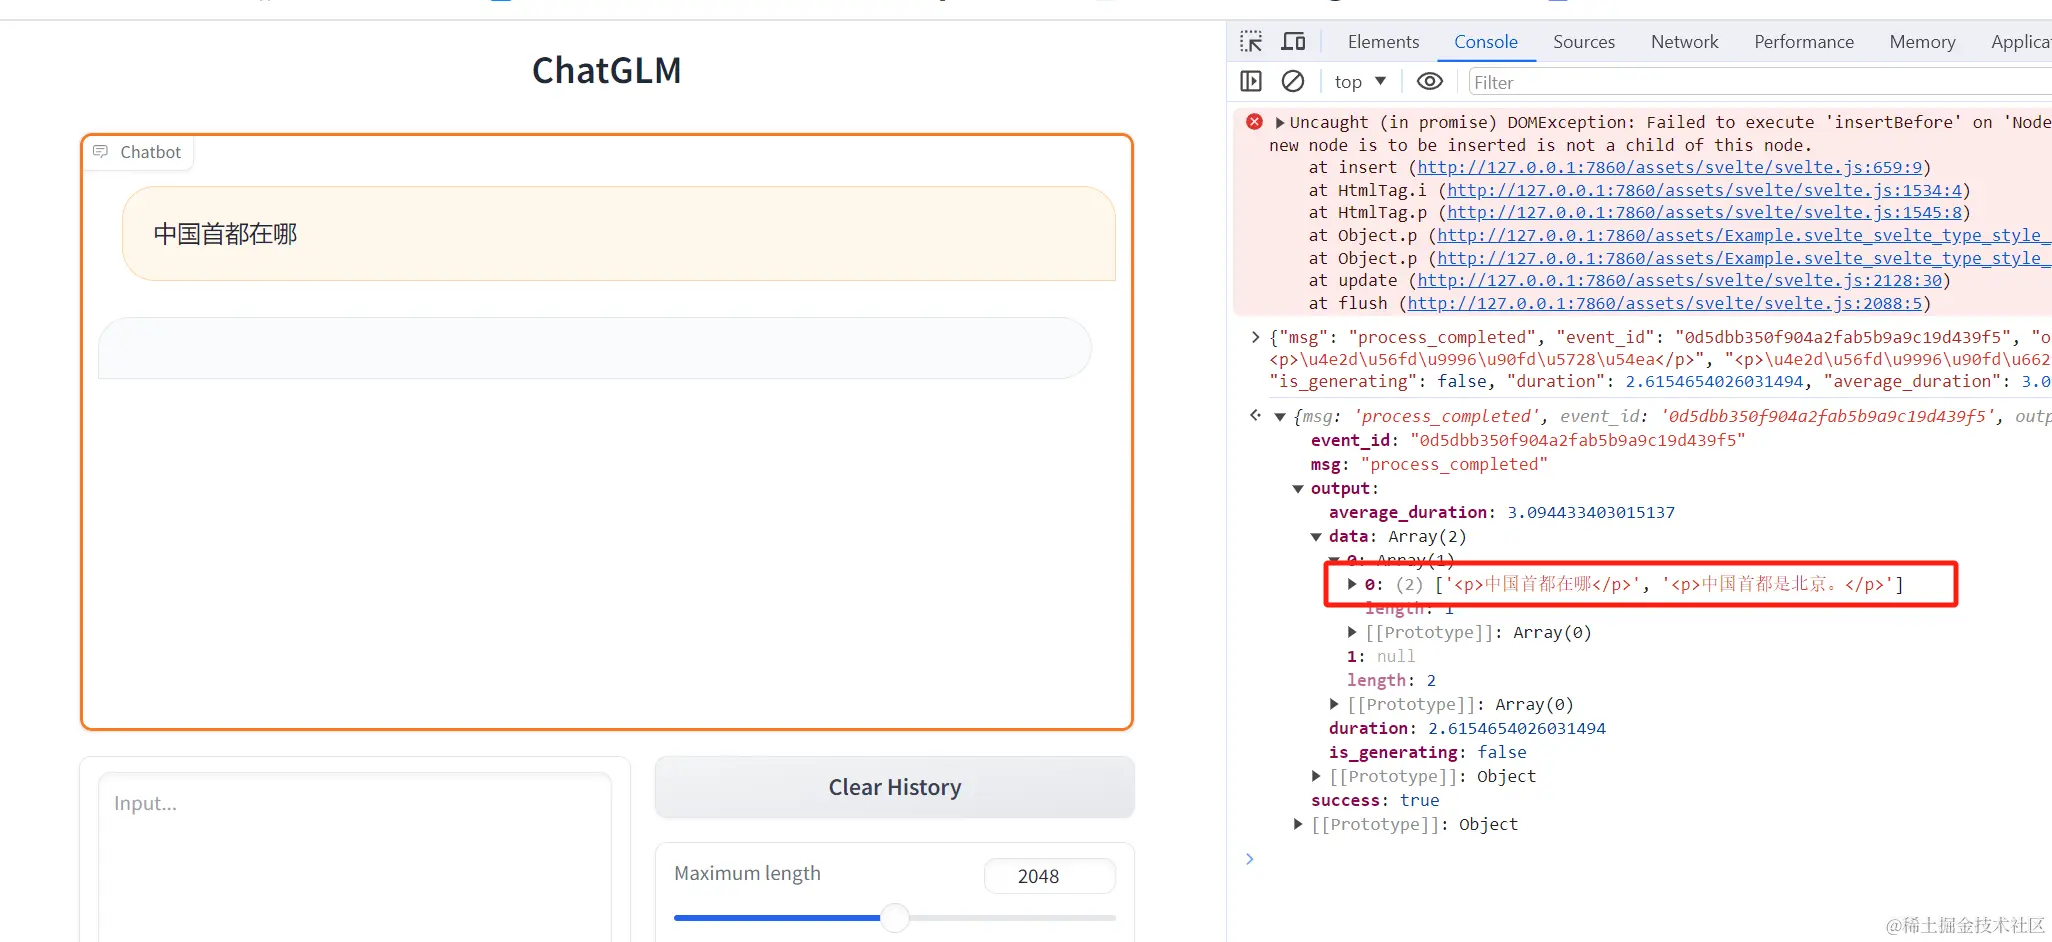Open svelte.js:2088:5 link at flush
The height and width of the screenshot is (942, 2052).
pos(1664,303)
